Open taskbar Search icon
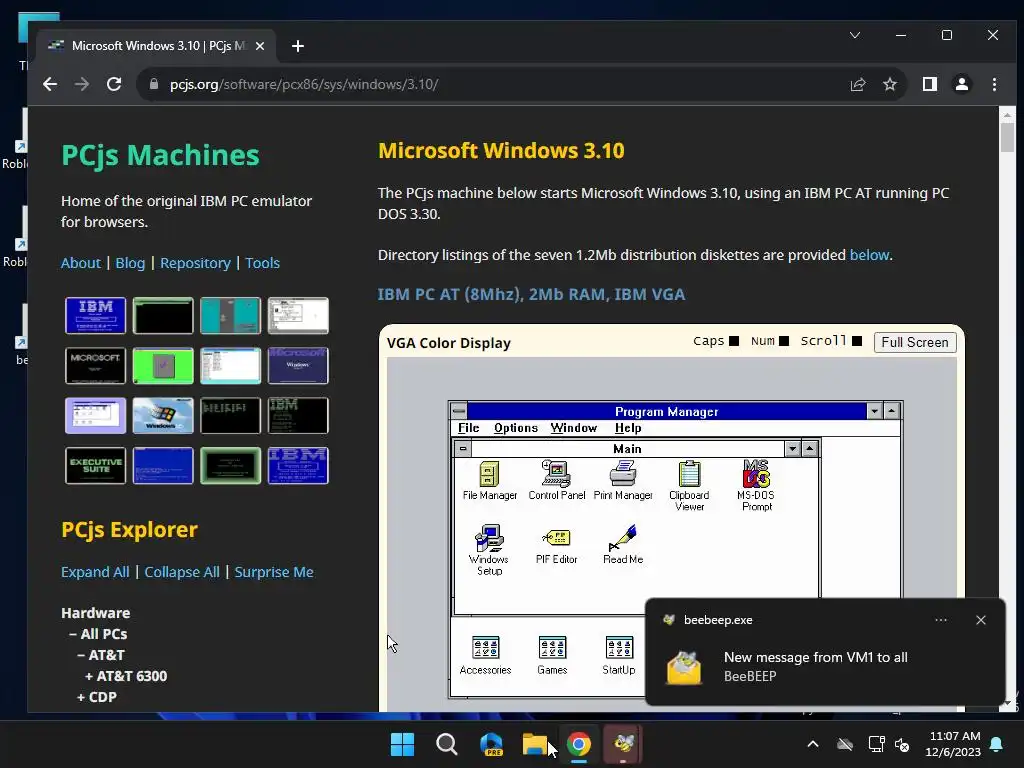1024x768 pixels. tap(447, 744)
